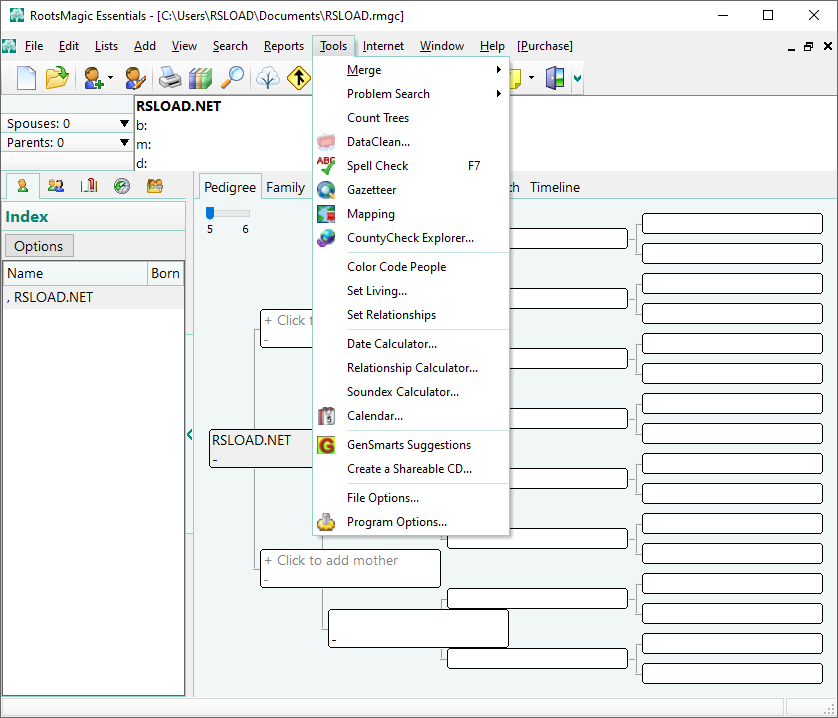Click the Spell Check ABC icon
Viewport: 838px width, 718px height.
(326, 166)
